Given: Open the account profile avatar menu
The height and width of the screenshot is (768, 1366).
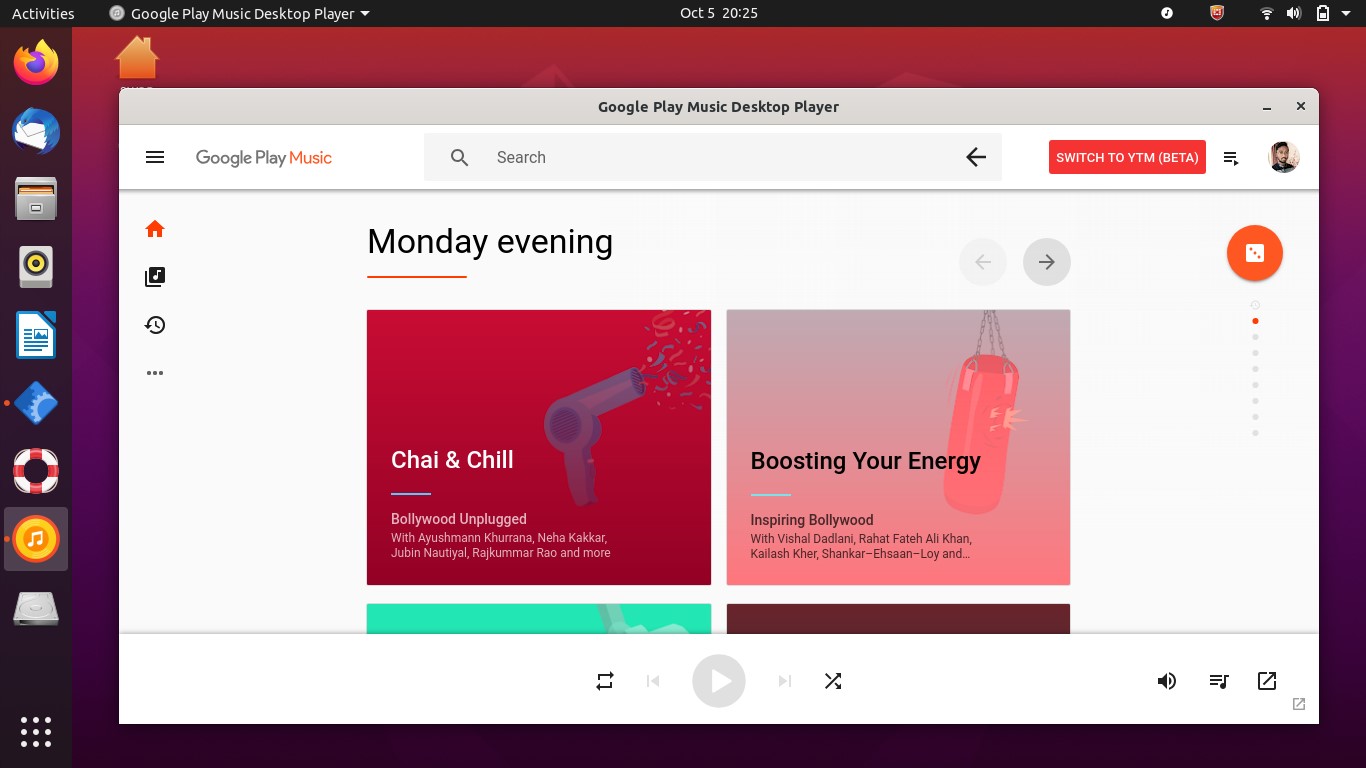Looking at the screenshot, I should (x=1284, y=157).
